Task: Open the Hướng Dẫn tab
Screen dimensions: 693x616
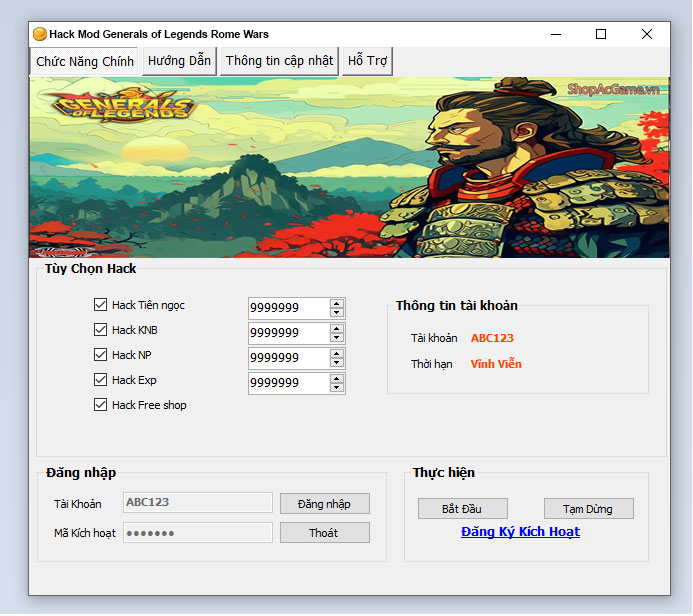Action: click(179, 61)
